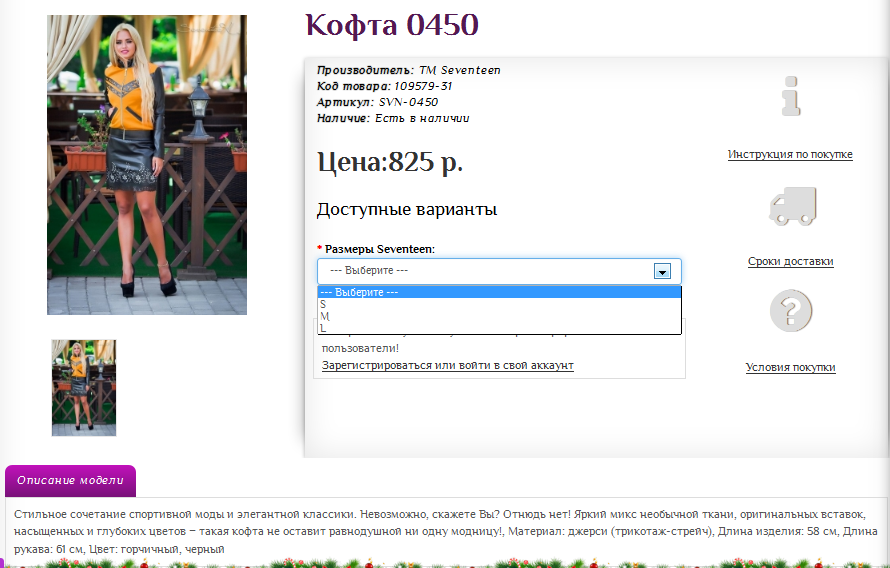
Task: Choose size S from the dropdown list
Action: coord(499,304)
